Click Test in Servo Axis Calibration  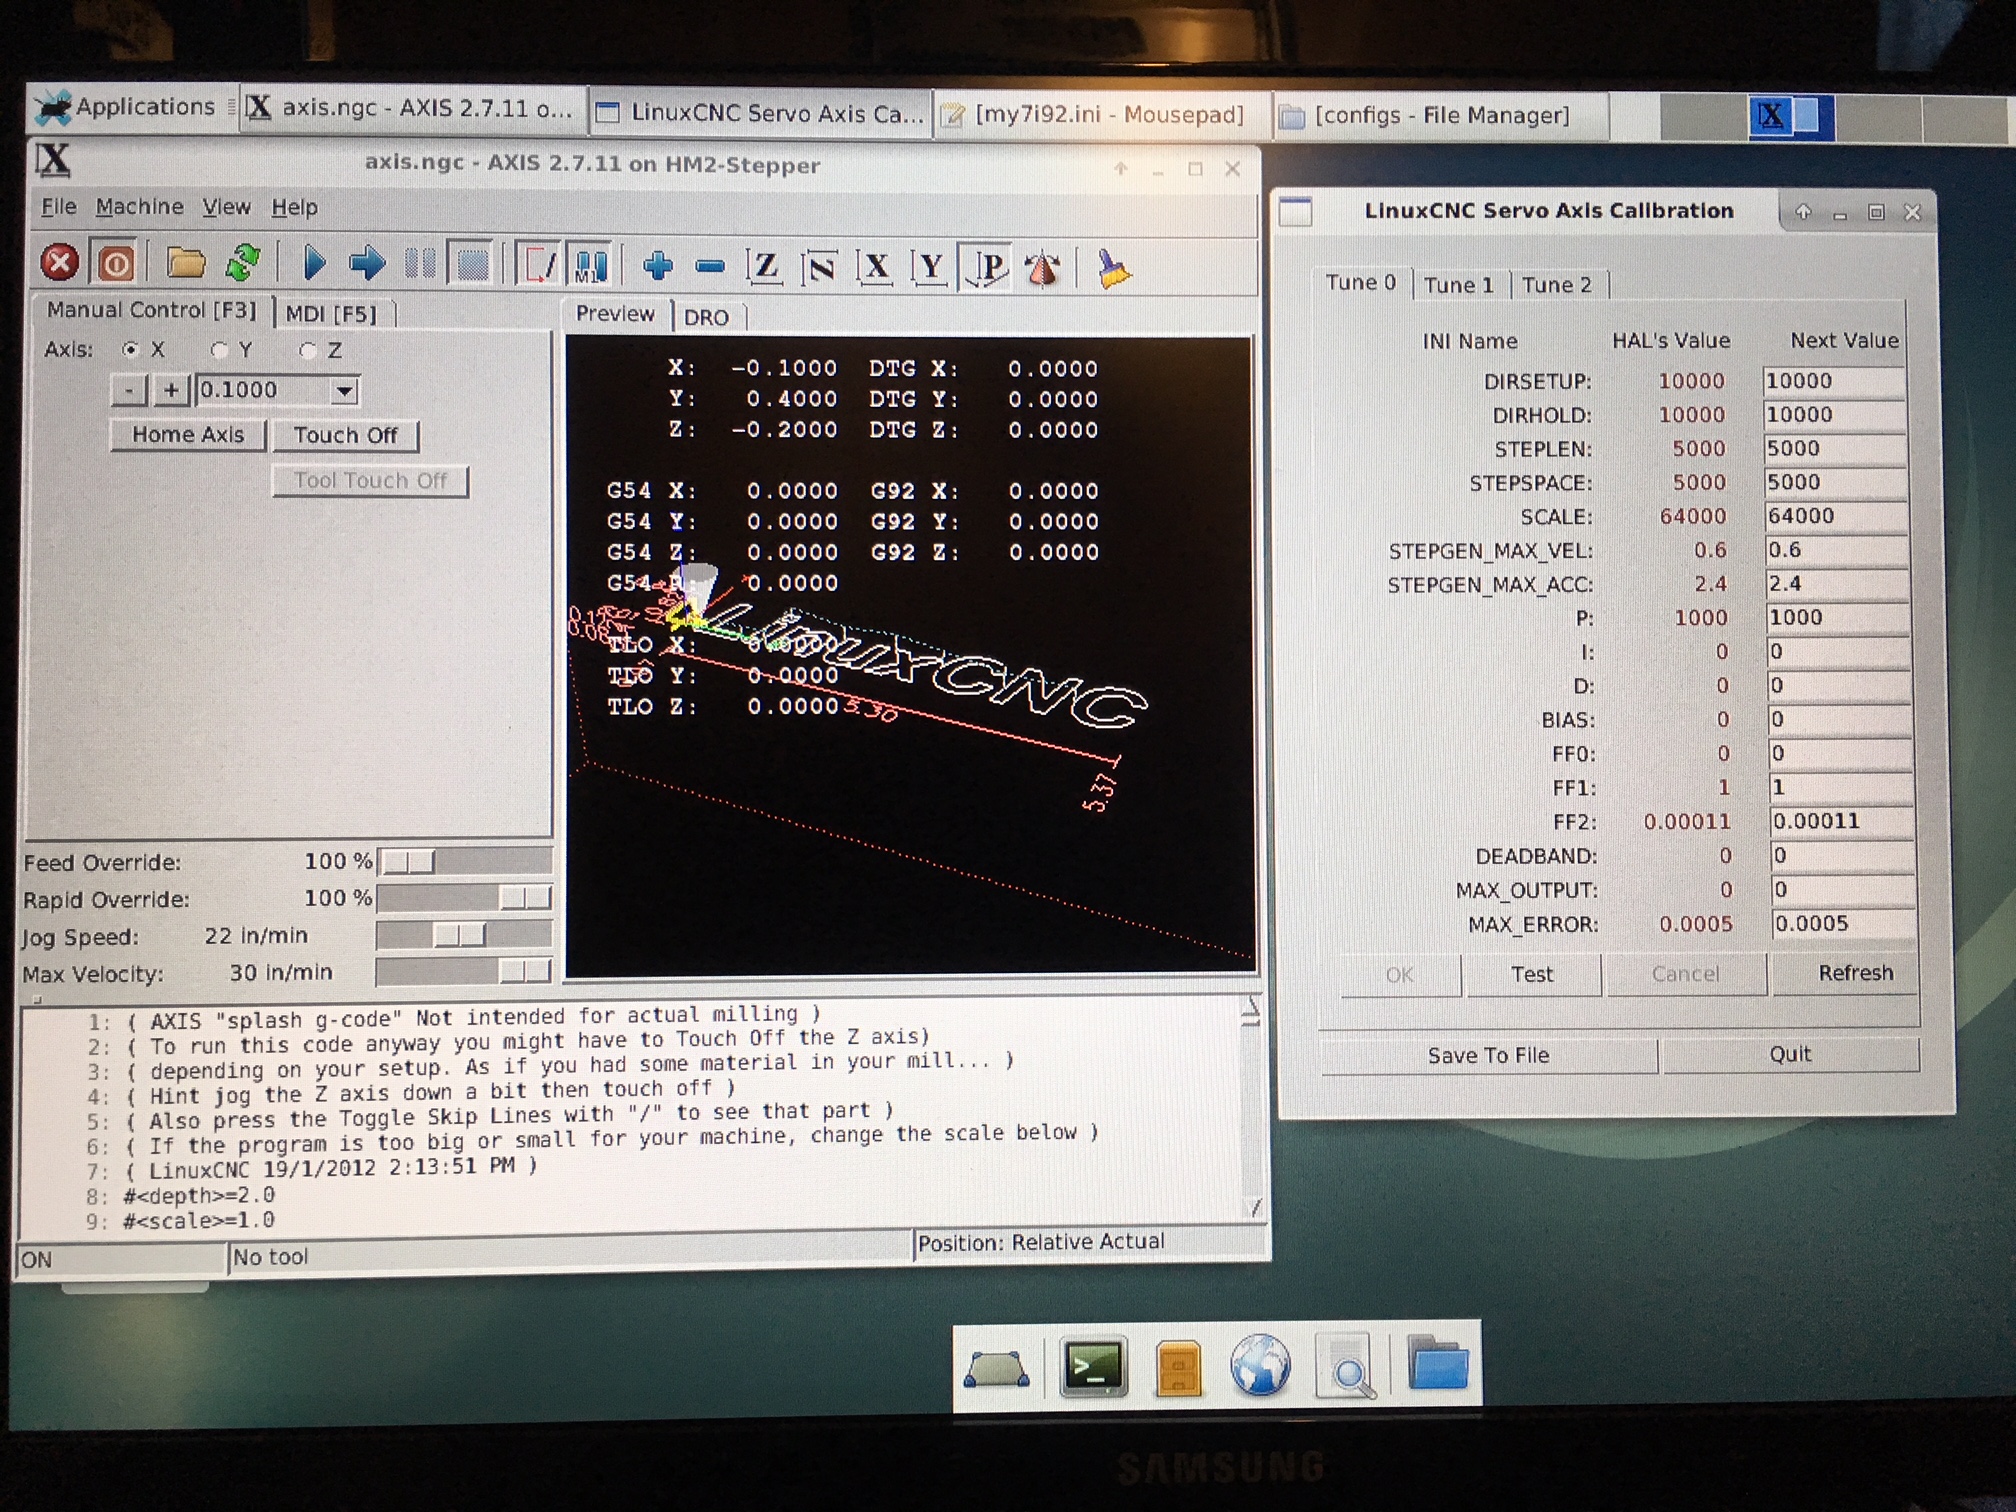coord(1532,974)
